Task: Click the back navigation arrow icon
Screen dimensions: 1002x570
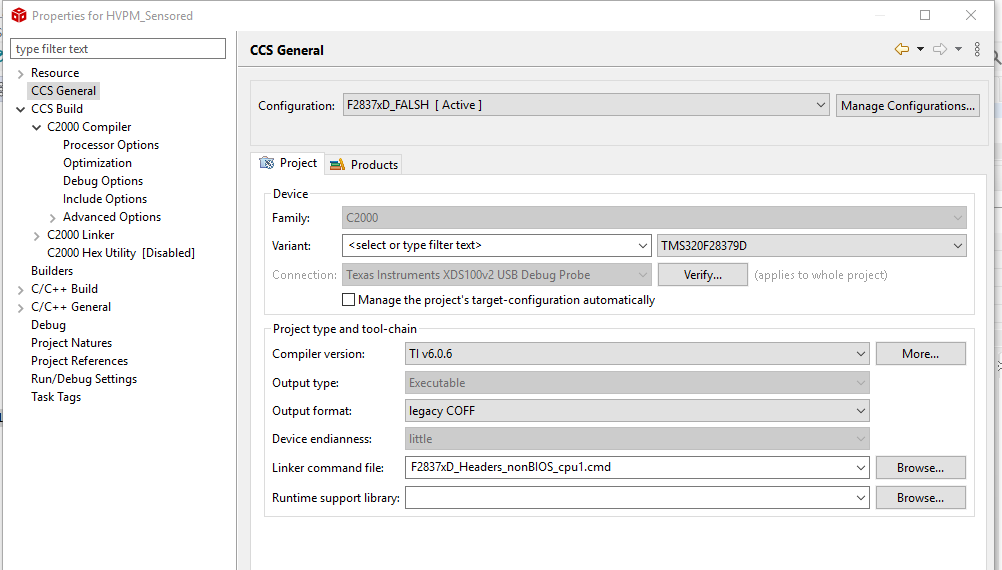Action: point(902,49)
